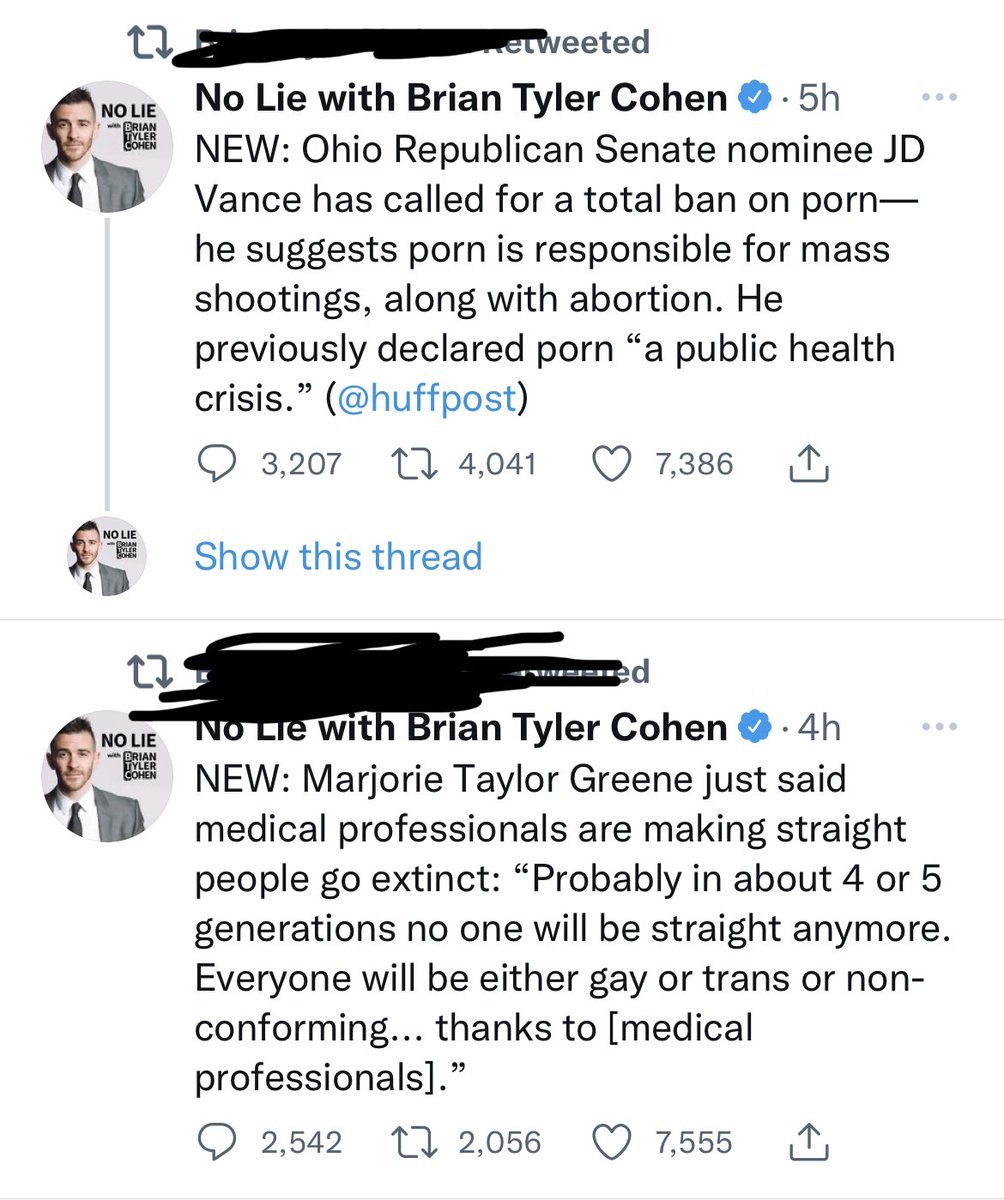The height and width of the screenshot is (1200, 1004).
Task: Like the JD Vance tweet
Action: [x=610, y=464]
